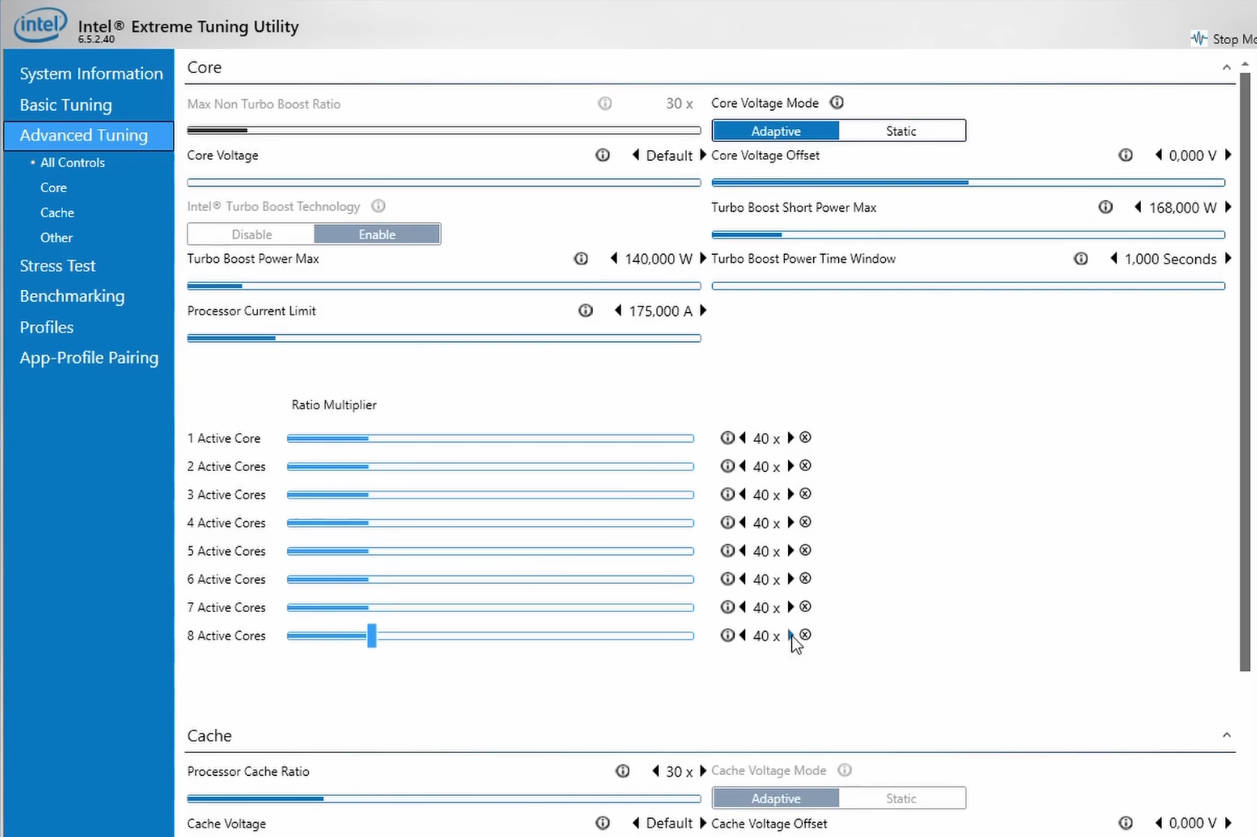The image size is (1257, 837).
Task: Click the Stop Monitoring icon at top right
Action: pyautogui.click(x=1199, y=39)
